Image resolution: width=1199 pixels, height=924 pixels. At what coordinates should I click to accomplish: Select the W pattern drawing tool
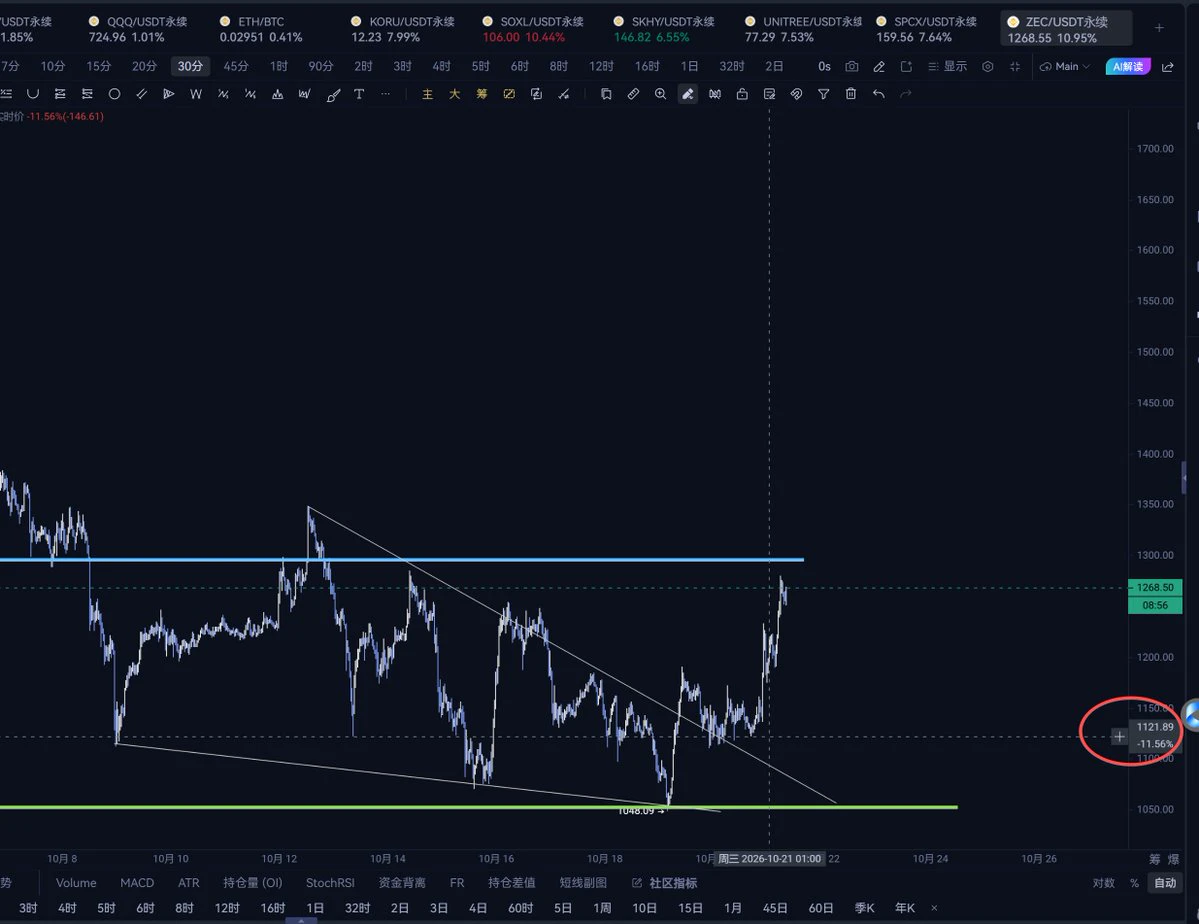pyautogui.click(x=196, y=94)
